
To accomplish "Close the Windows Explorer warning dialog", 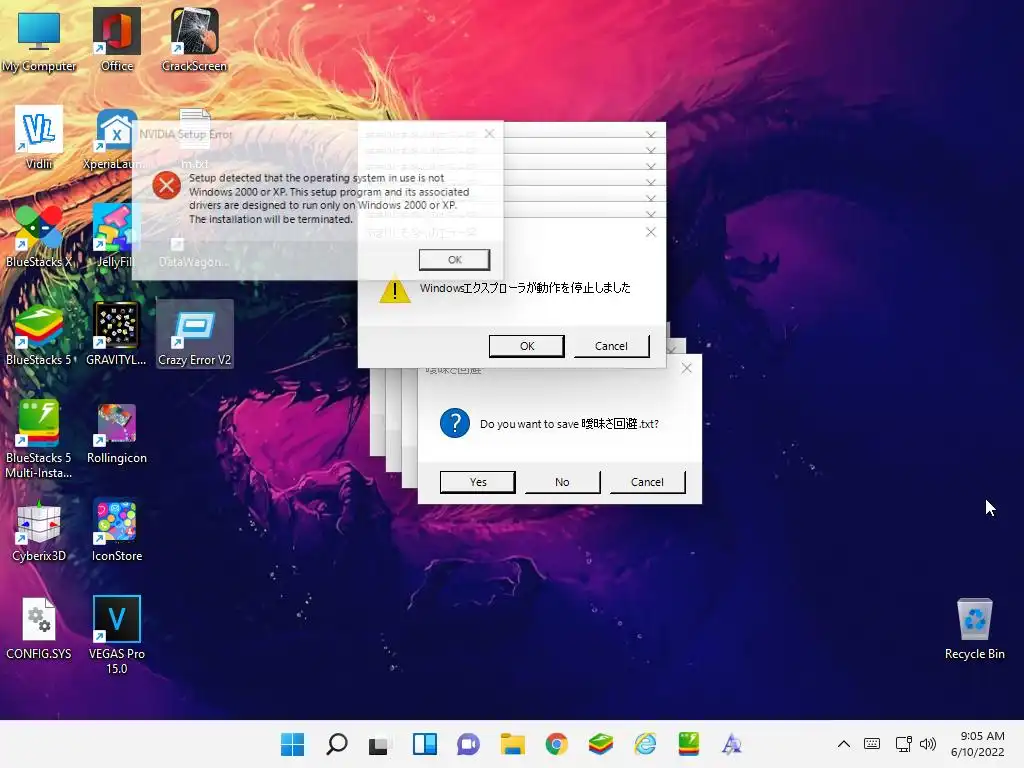I will tap(650, 232).
